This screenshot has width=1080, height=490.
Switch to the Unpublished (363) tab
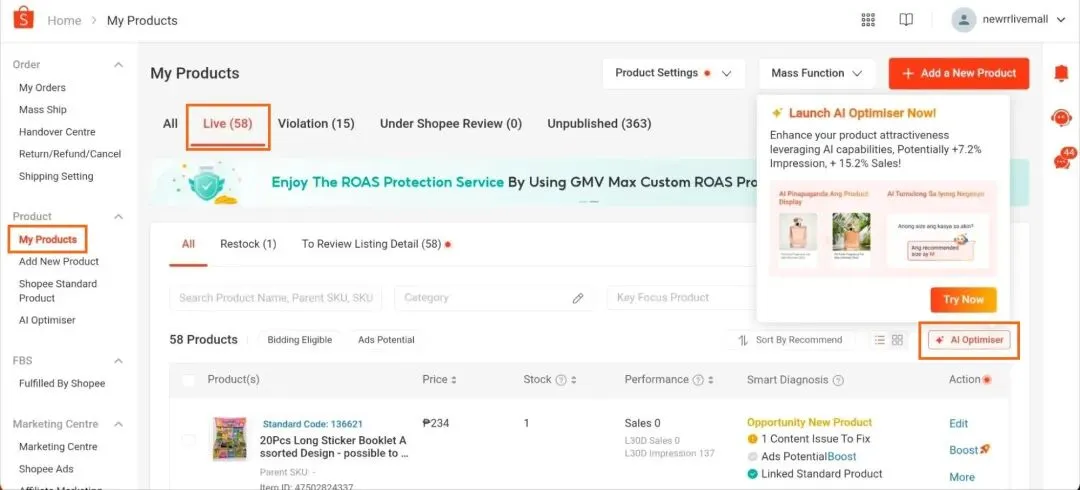[x=599, y=124]
